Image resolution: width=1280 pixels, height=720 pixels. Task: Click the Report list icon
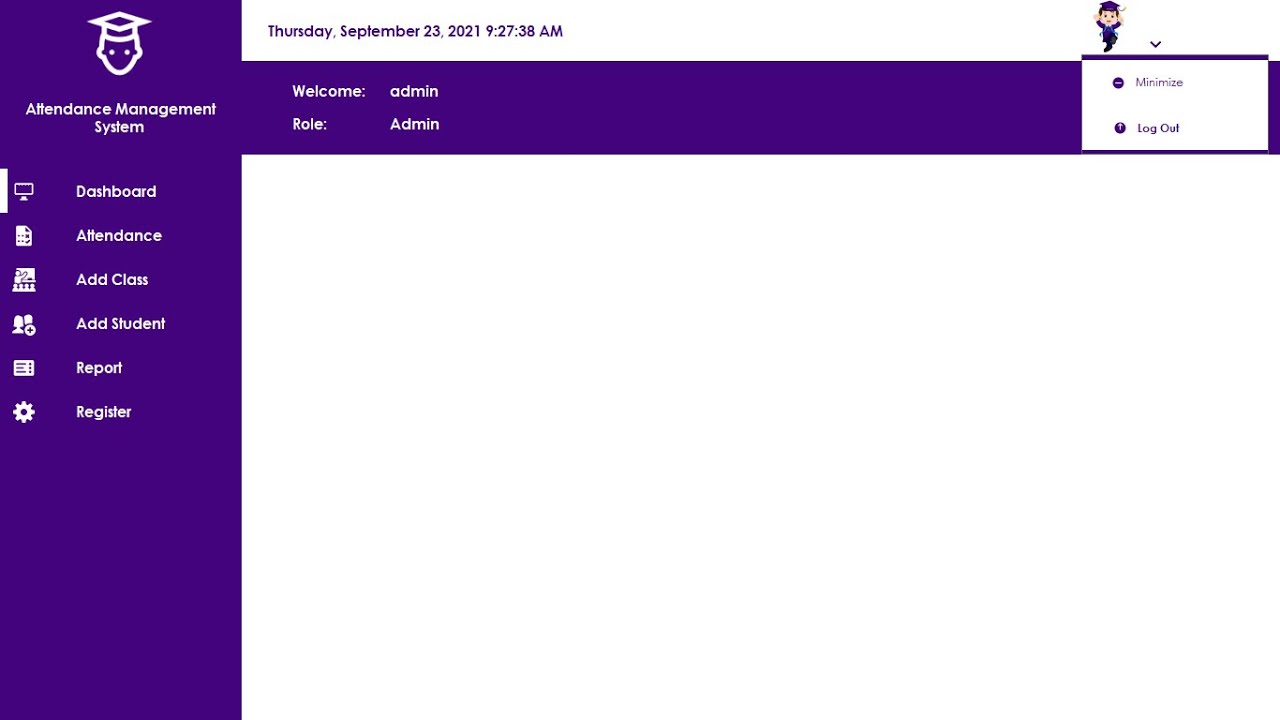pos(24,368)
